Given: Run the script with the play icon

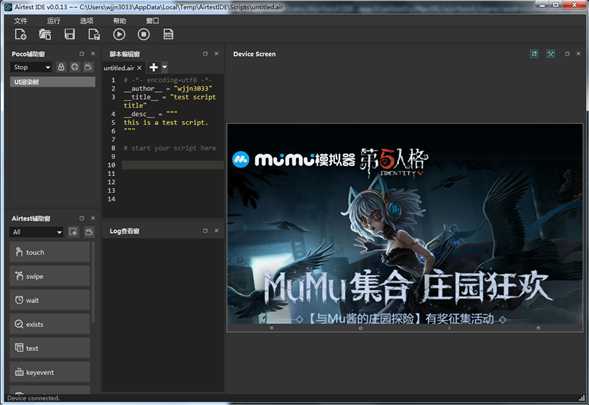Looking at the screenshot, I should (x=119, y=35).
